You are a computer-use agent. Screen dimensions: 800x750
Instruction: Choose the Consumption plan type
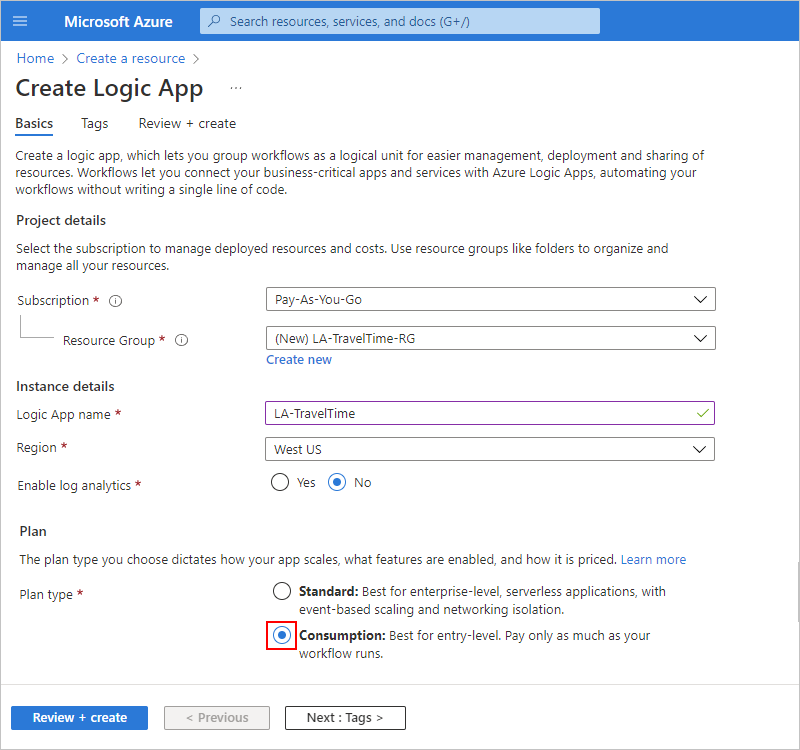tap(283, 635)
